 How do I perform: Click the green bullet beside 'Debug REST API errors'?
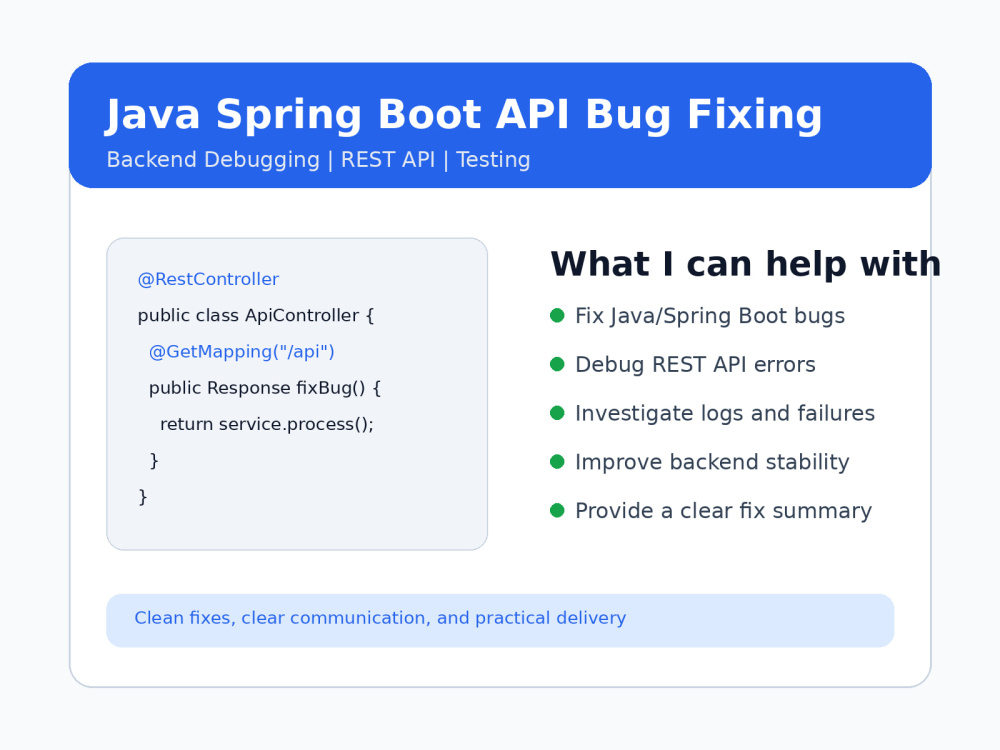[x=557, y=364]
